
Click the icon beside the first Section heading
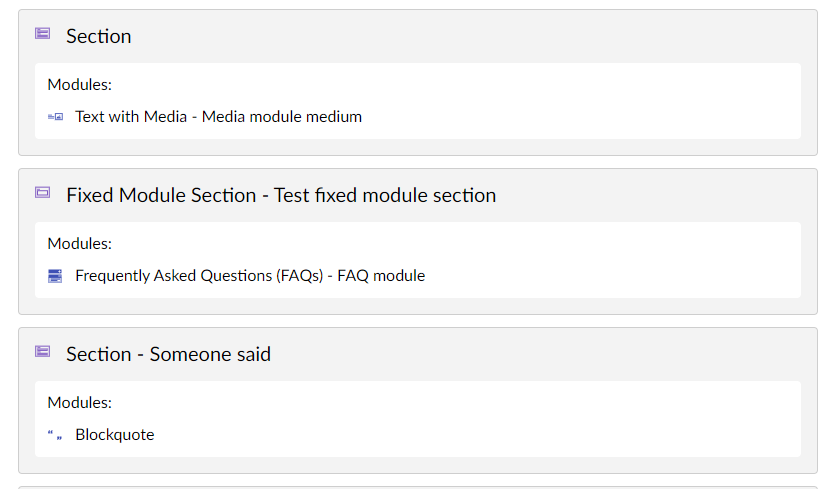tap(43, 34)
